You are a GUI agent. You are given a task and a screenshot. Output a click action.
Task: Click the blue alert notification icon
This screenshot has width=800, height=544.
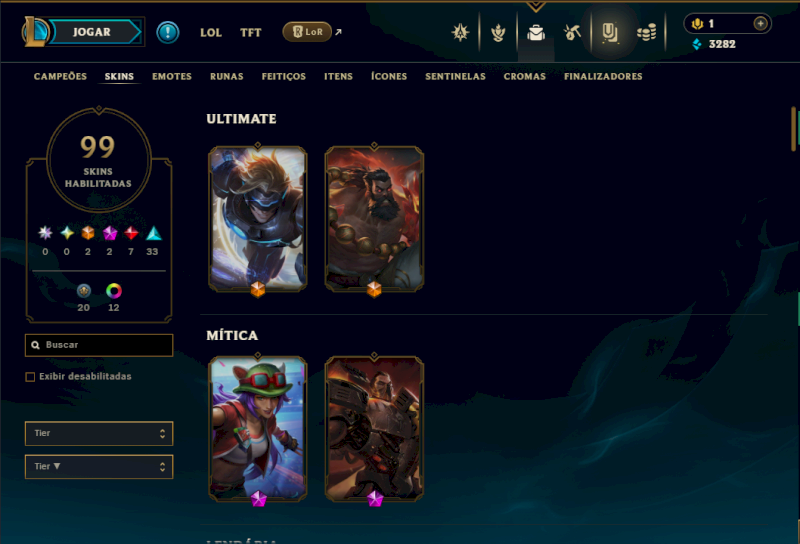coord(167,32)
